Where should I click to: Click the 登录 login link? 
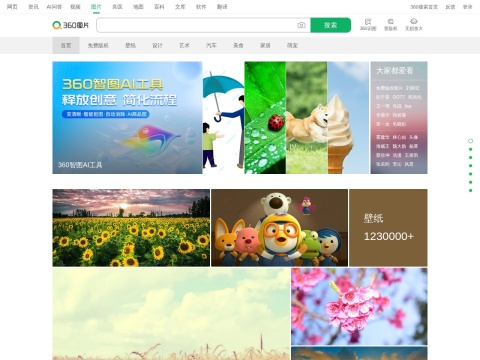click(x=467, y=7)
